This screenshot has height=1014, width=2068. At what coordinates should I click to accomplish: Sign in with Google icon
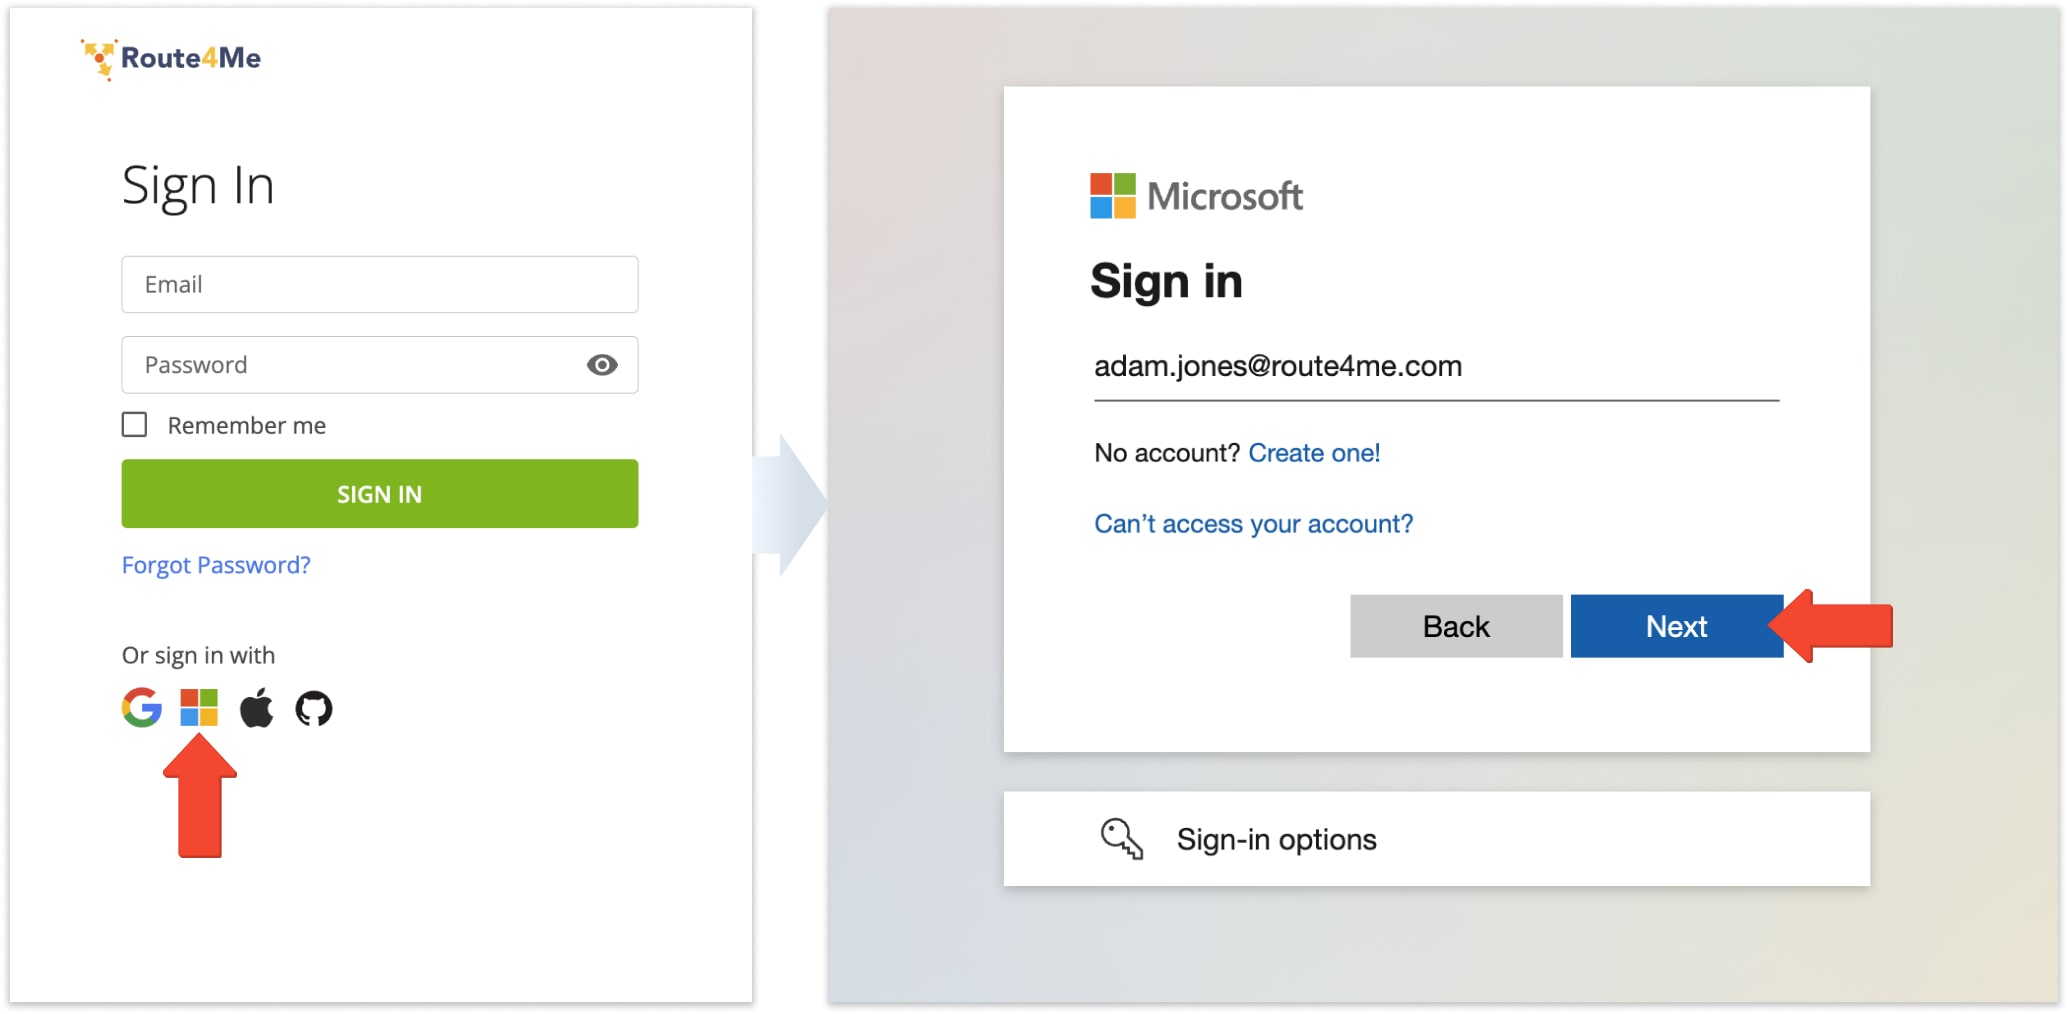coord(142,708)
